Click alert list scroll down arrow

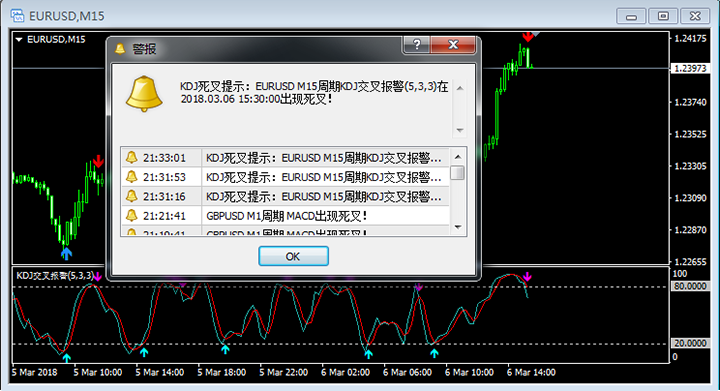[x=458, y=227]
